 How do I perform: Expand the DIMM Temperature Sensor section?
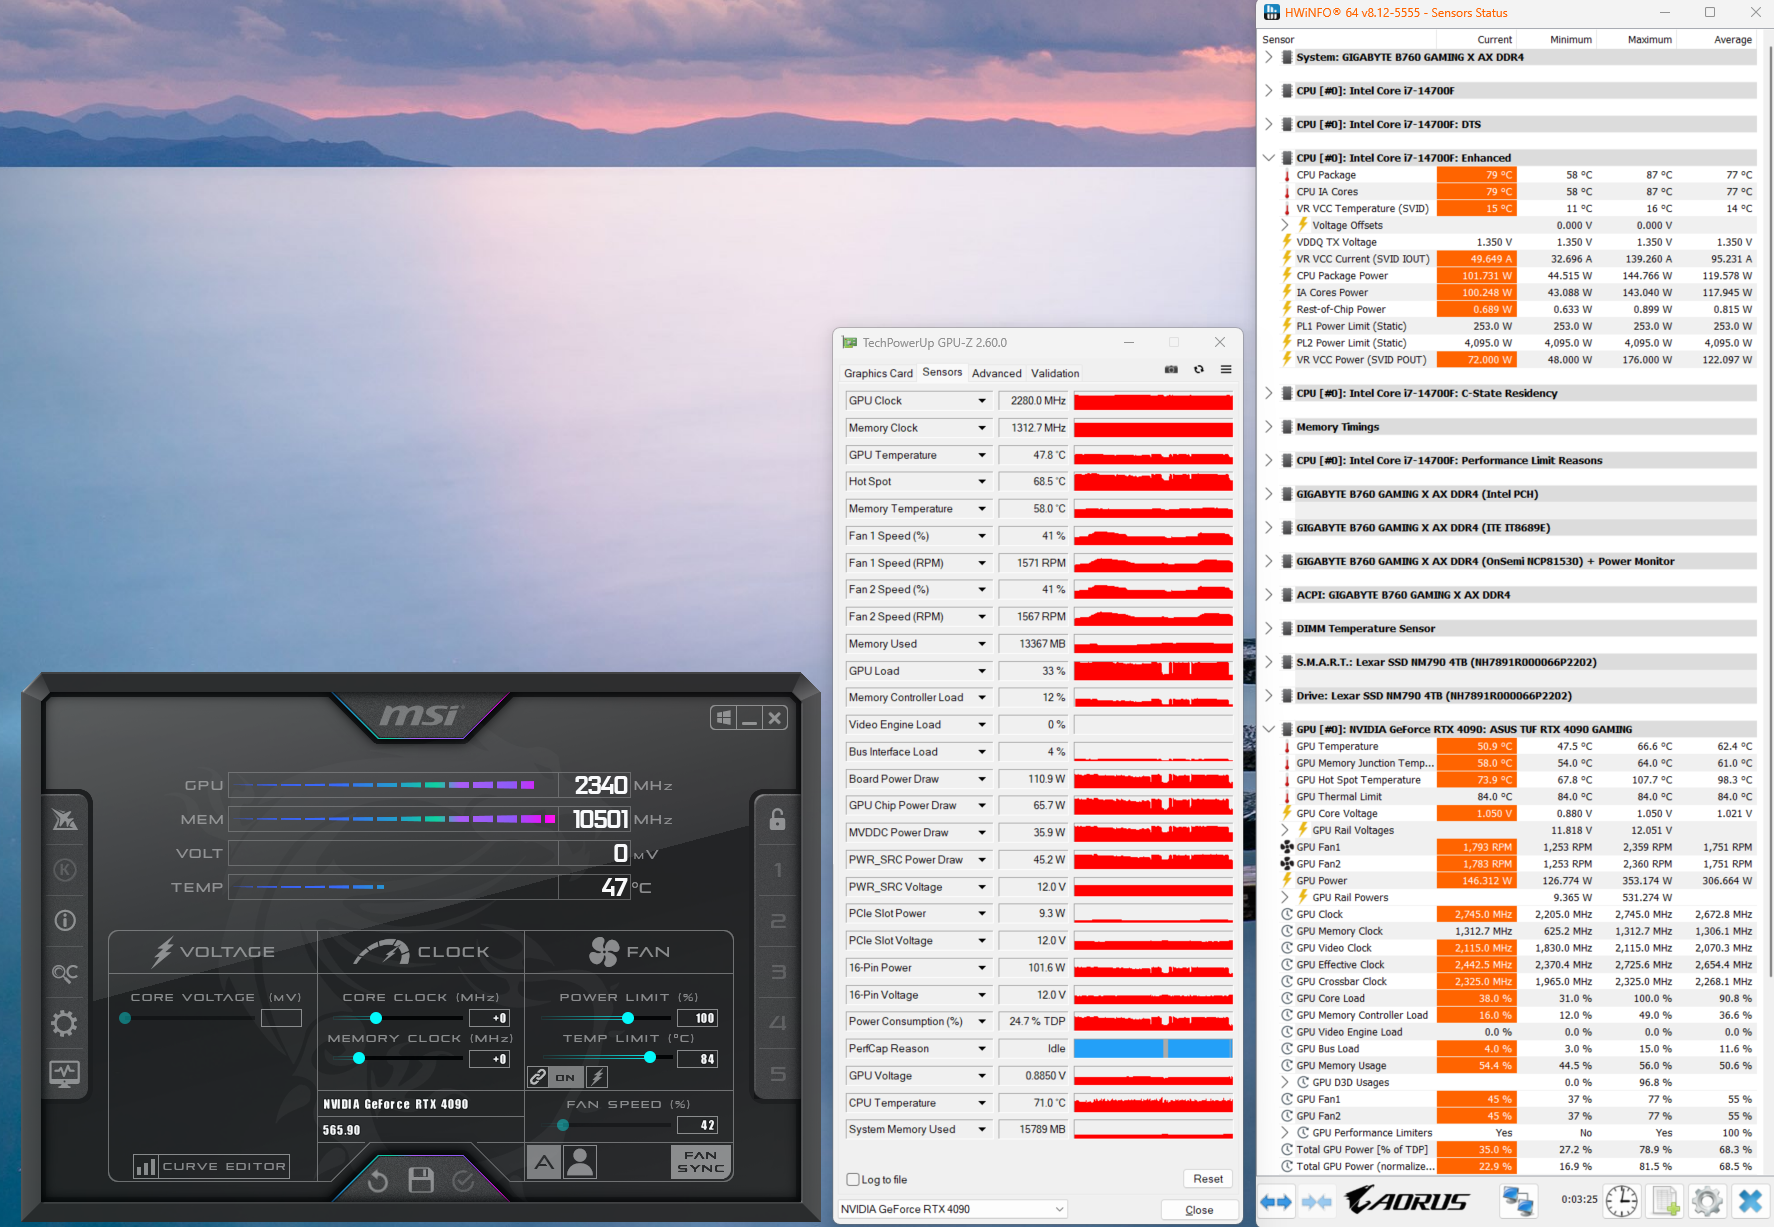point(1269,629)
